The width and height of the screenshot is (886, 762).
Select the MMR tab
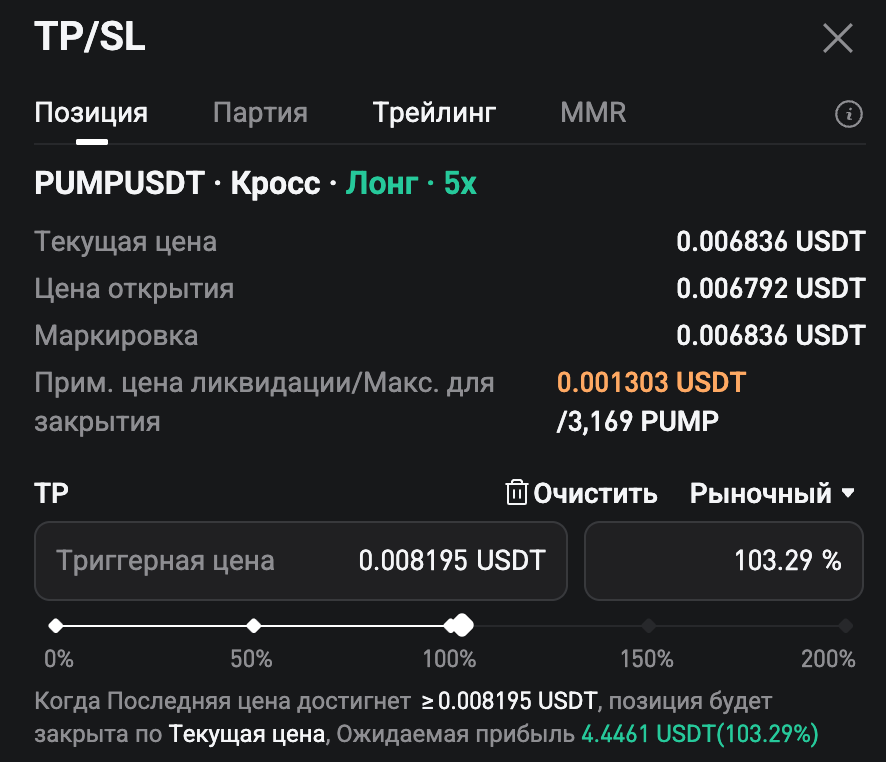[593, 113]
